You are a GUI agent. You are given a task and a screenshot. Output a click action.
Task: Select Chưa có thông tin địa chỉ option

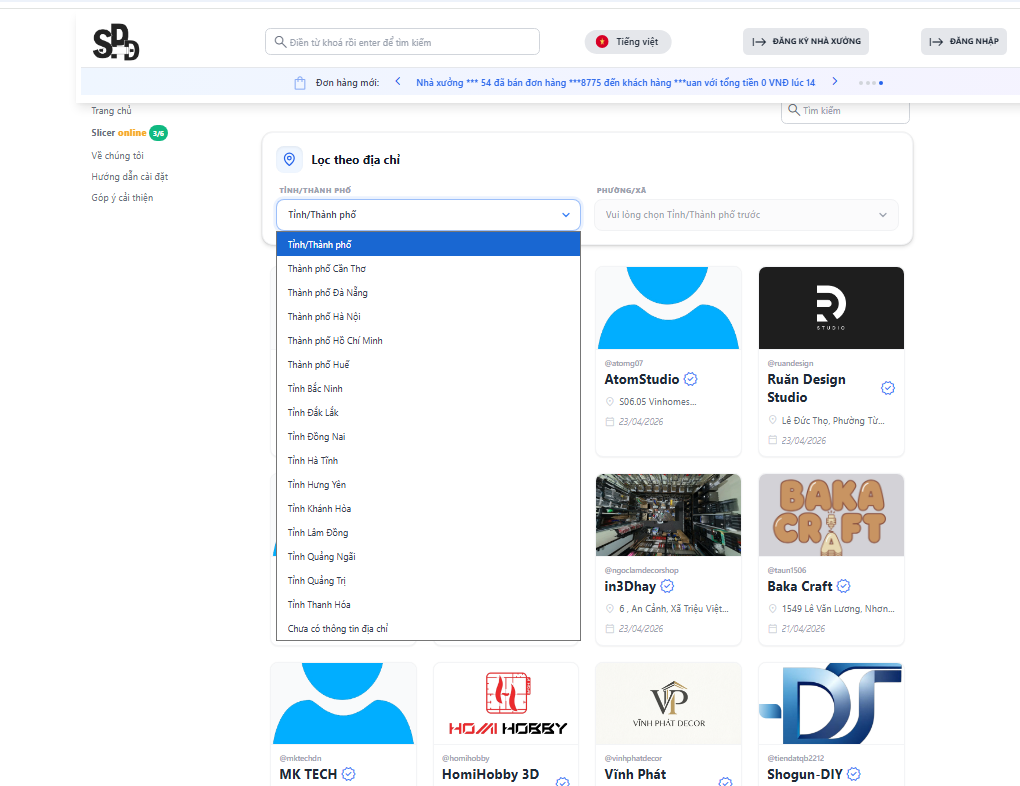[x=337, y=629]
